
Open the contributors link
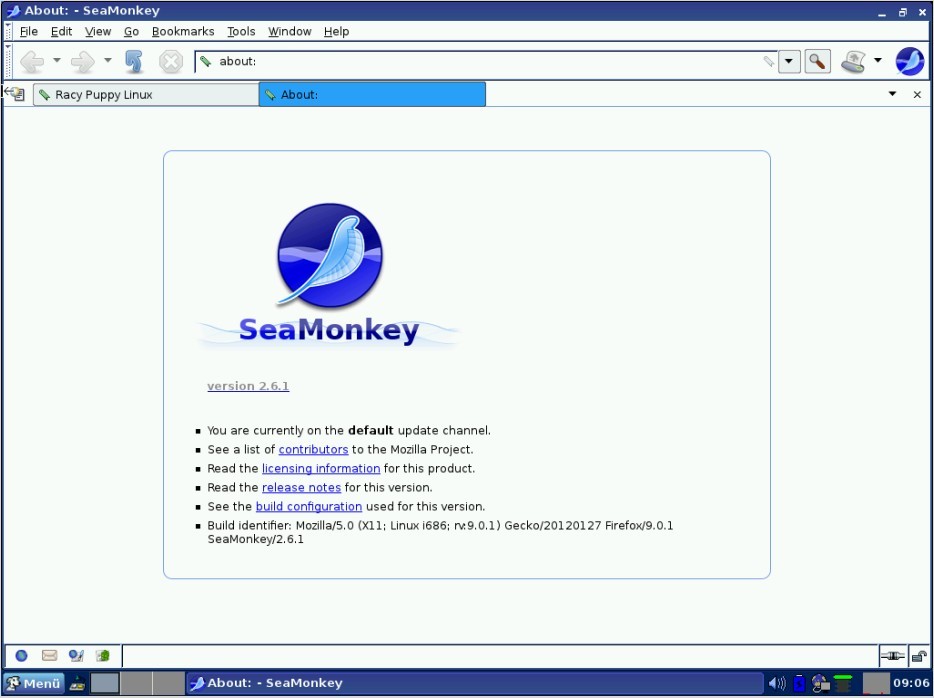pyautogui.click(x=313, y=450)
